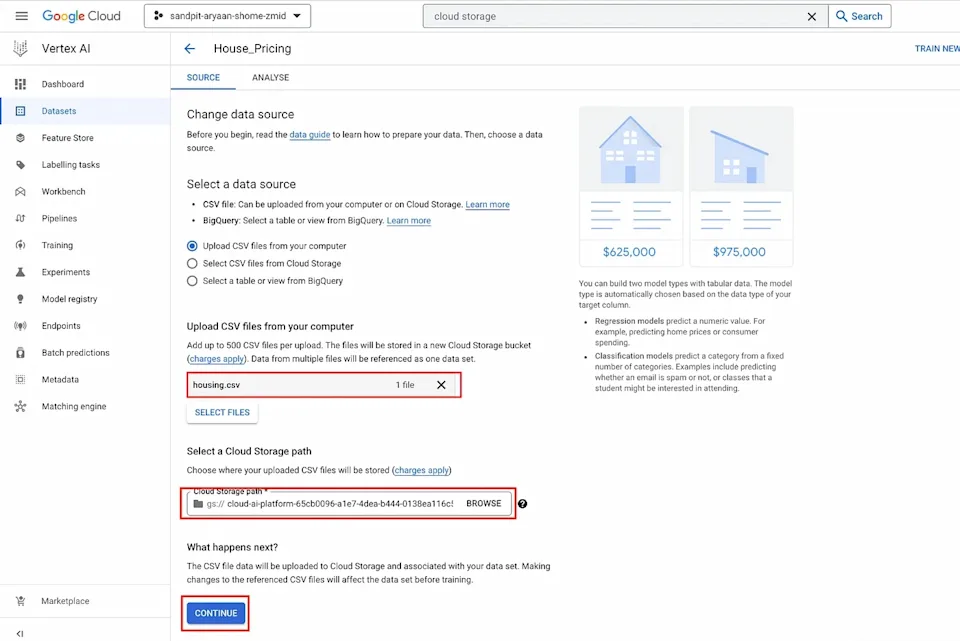The width and height of the screenshot is (960, 641).
Task: Open the project selector dropdown
Action: tap(227, 16)
